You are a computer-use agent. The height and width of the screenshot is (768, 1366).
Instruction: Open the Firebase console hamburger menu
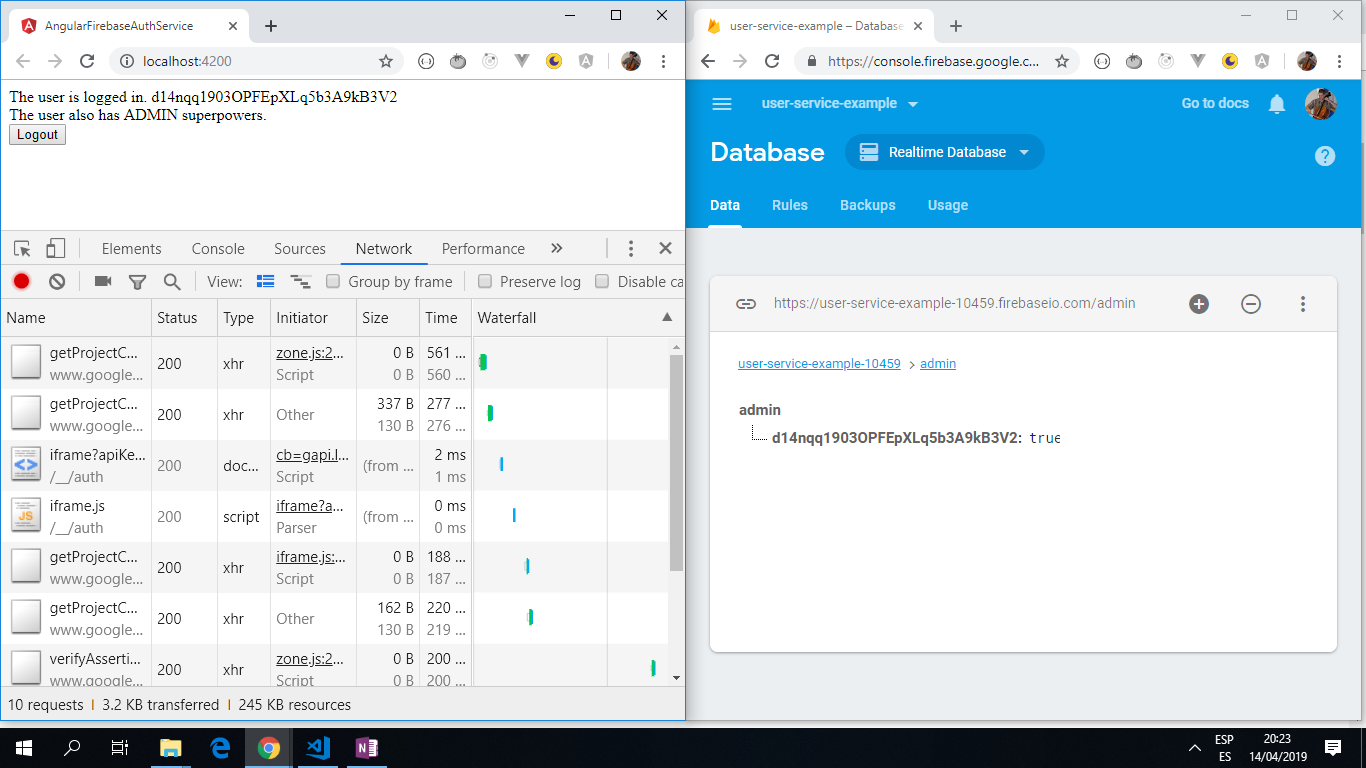(x=722, y=104)
